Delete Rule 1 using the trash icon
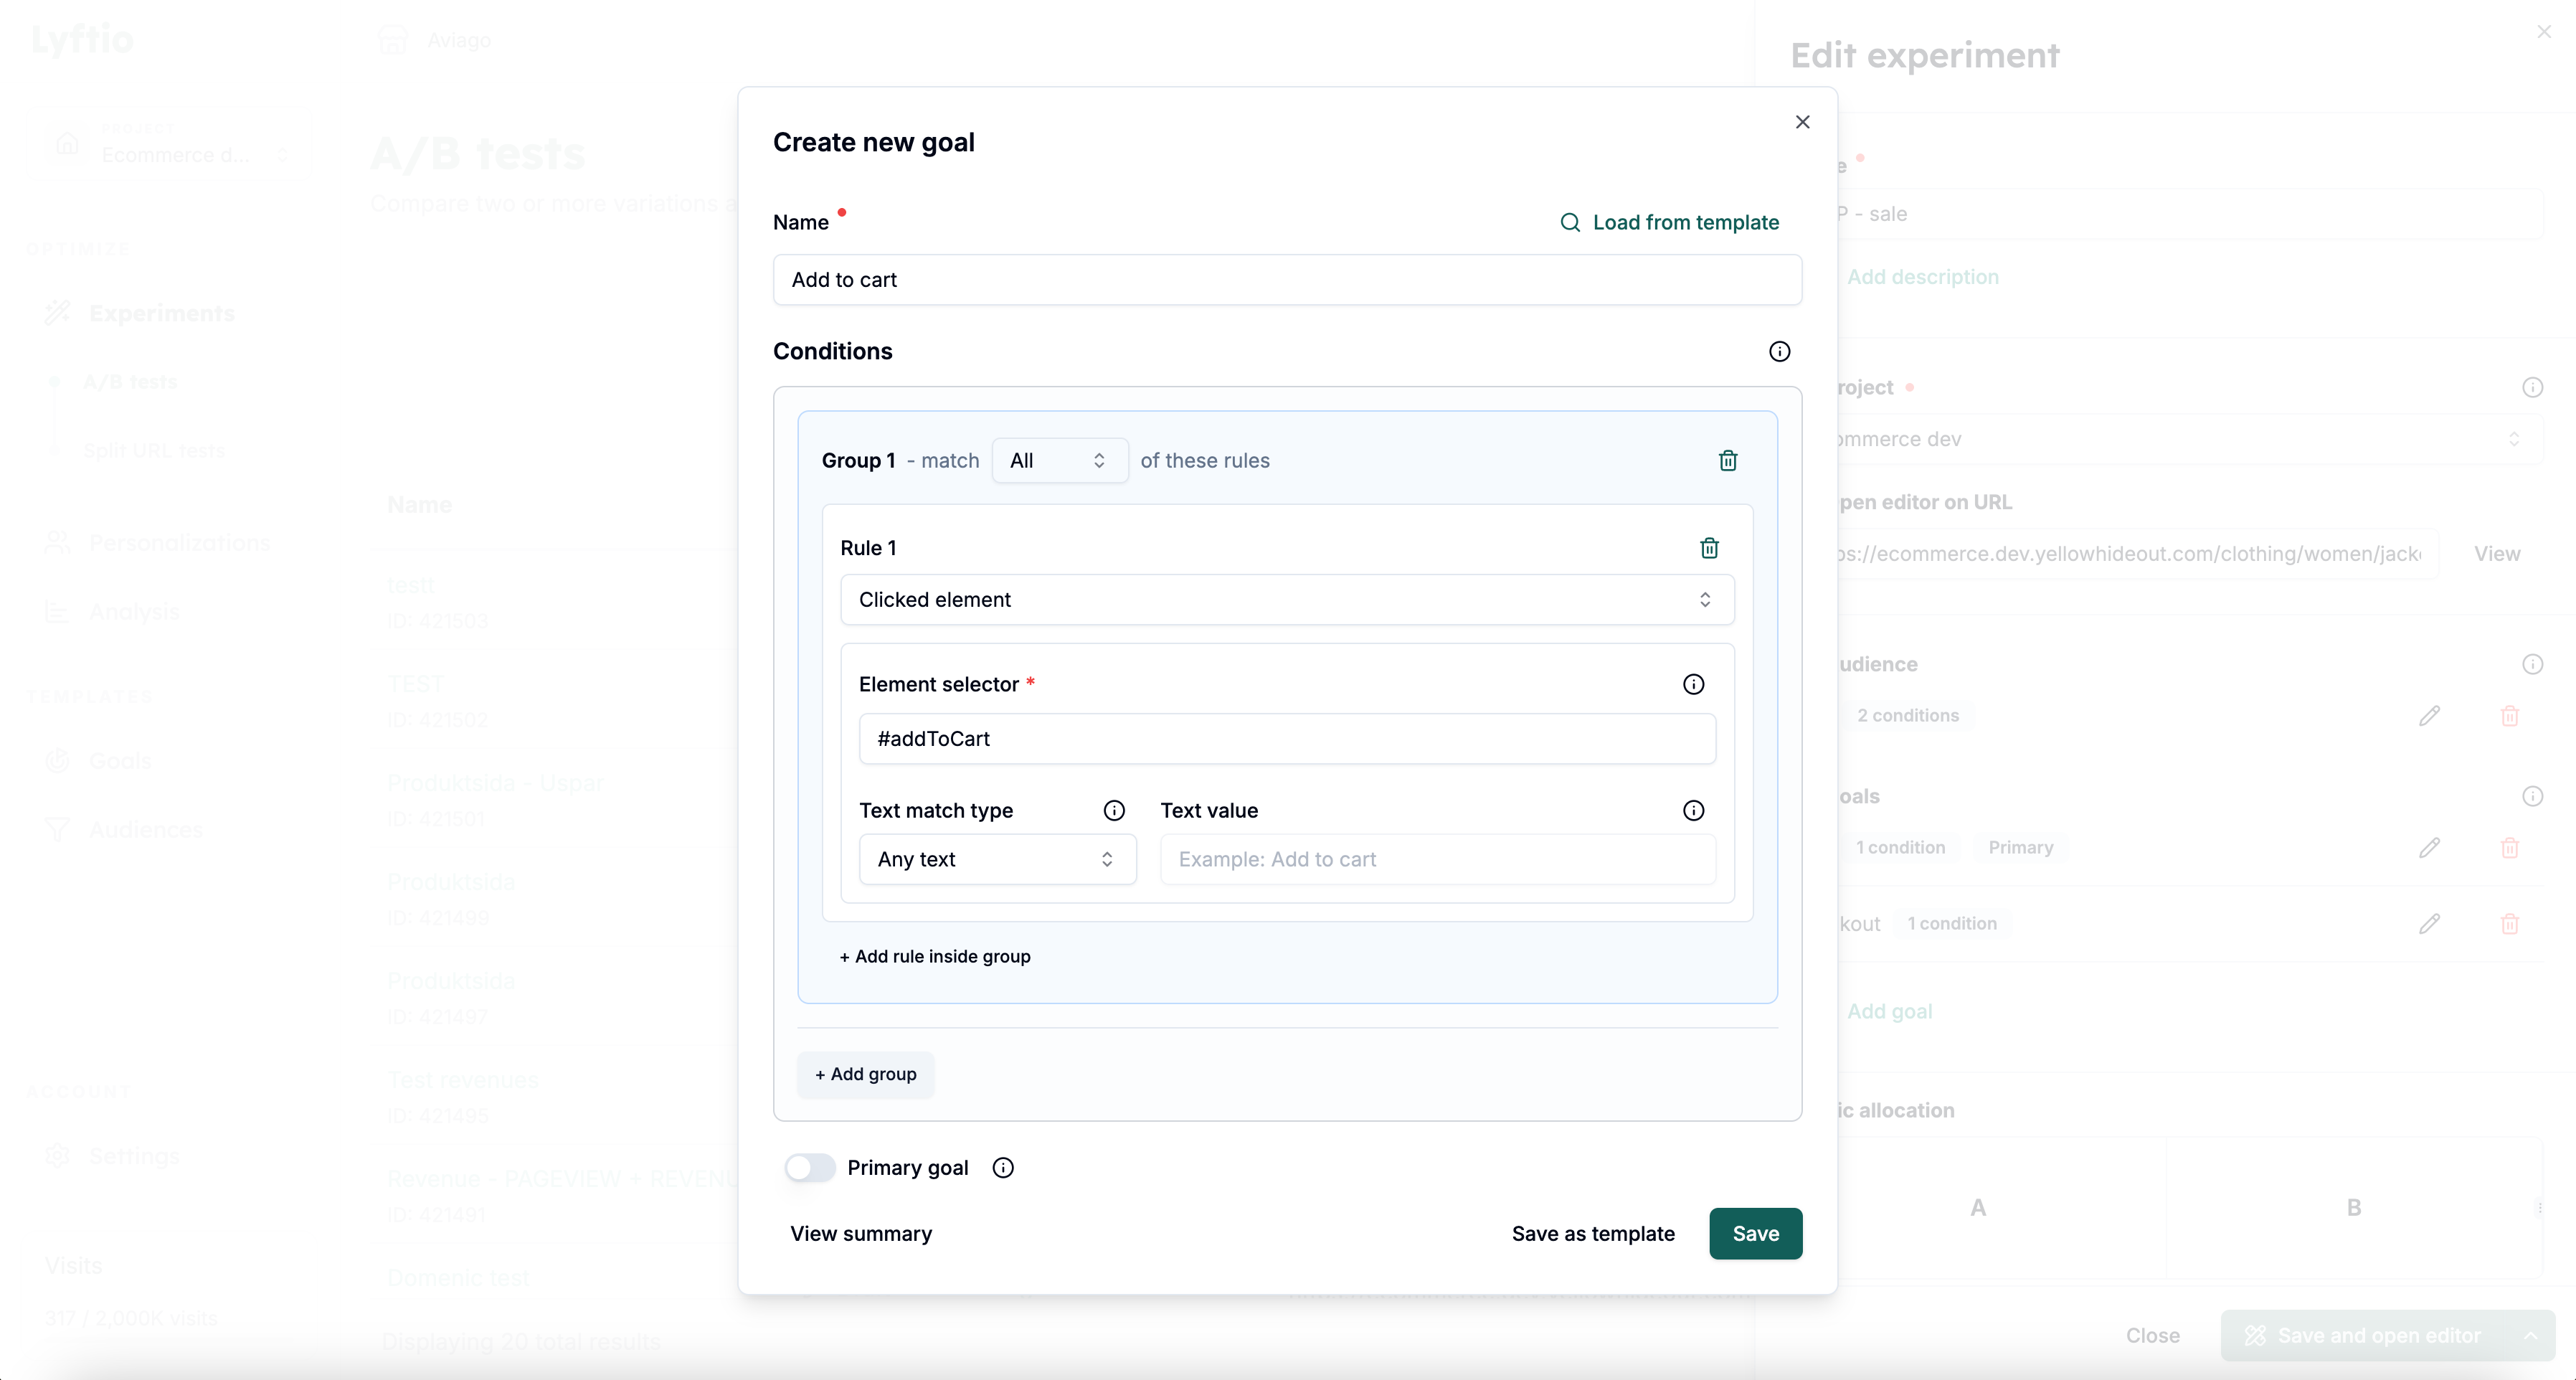This screenshot has height=1380, width=2576. 1709,548
